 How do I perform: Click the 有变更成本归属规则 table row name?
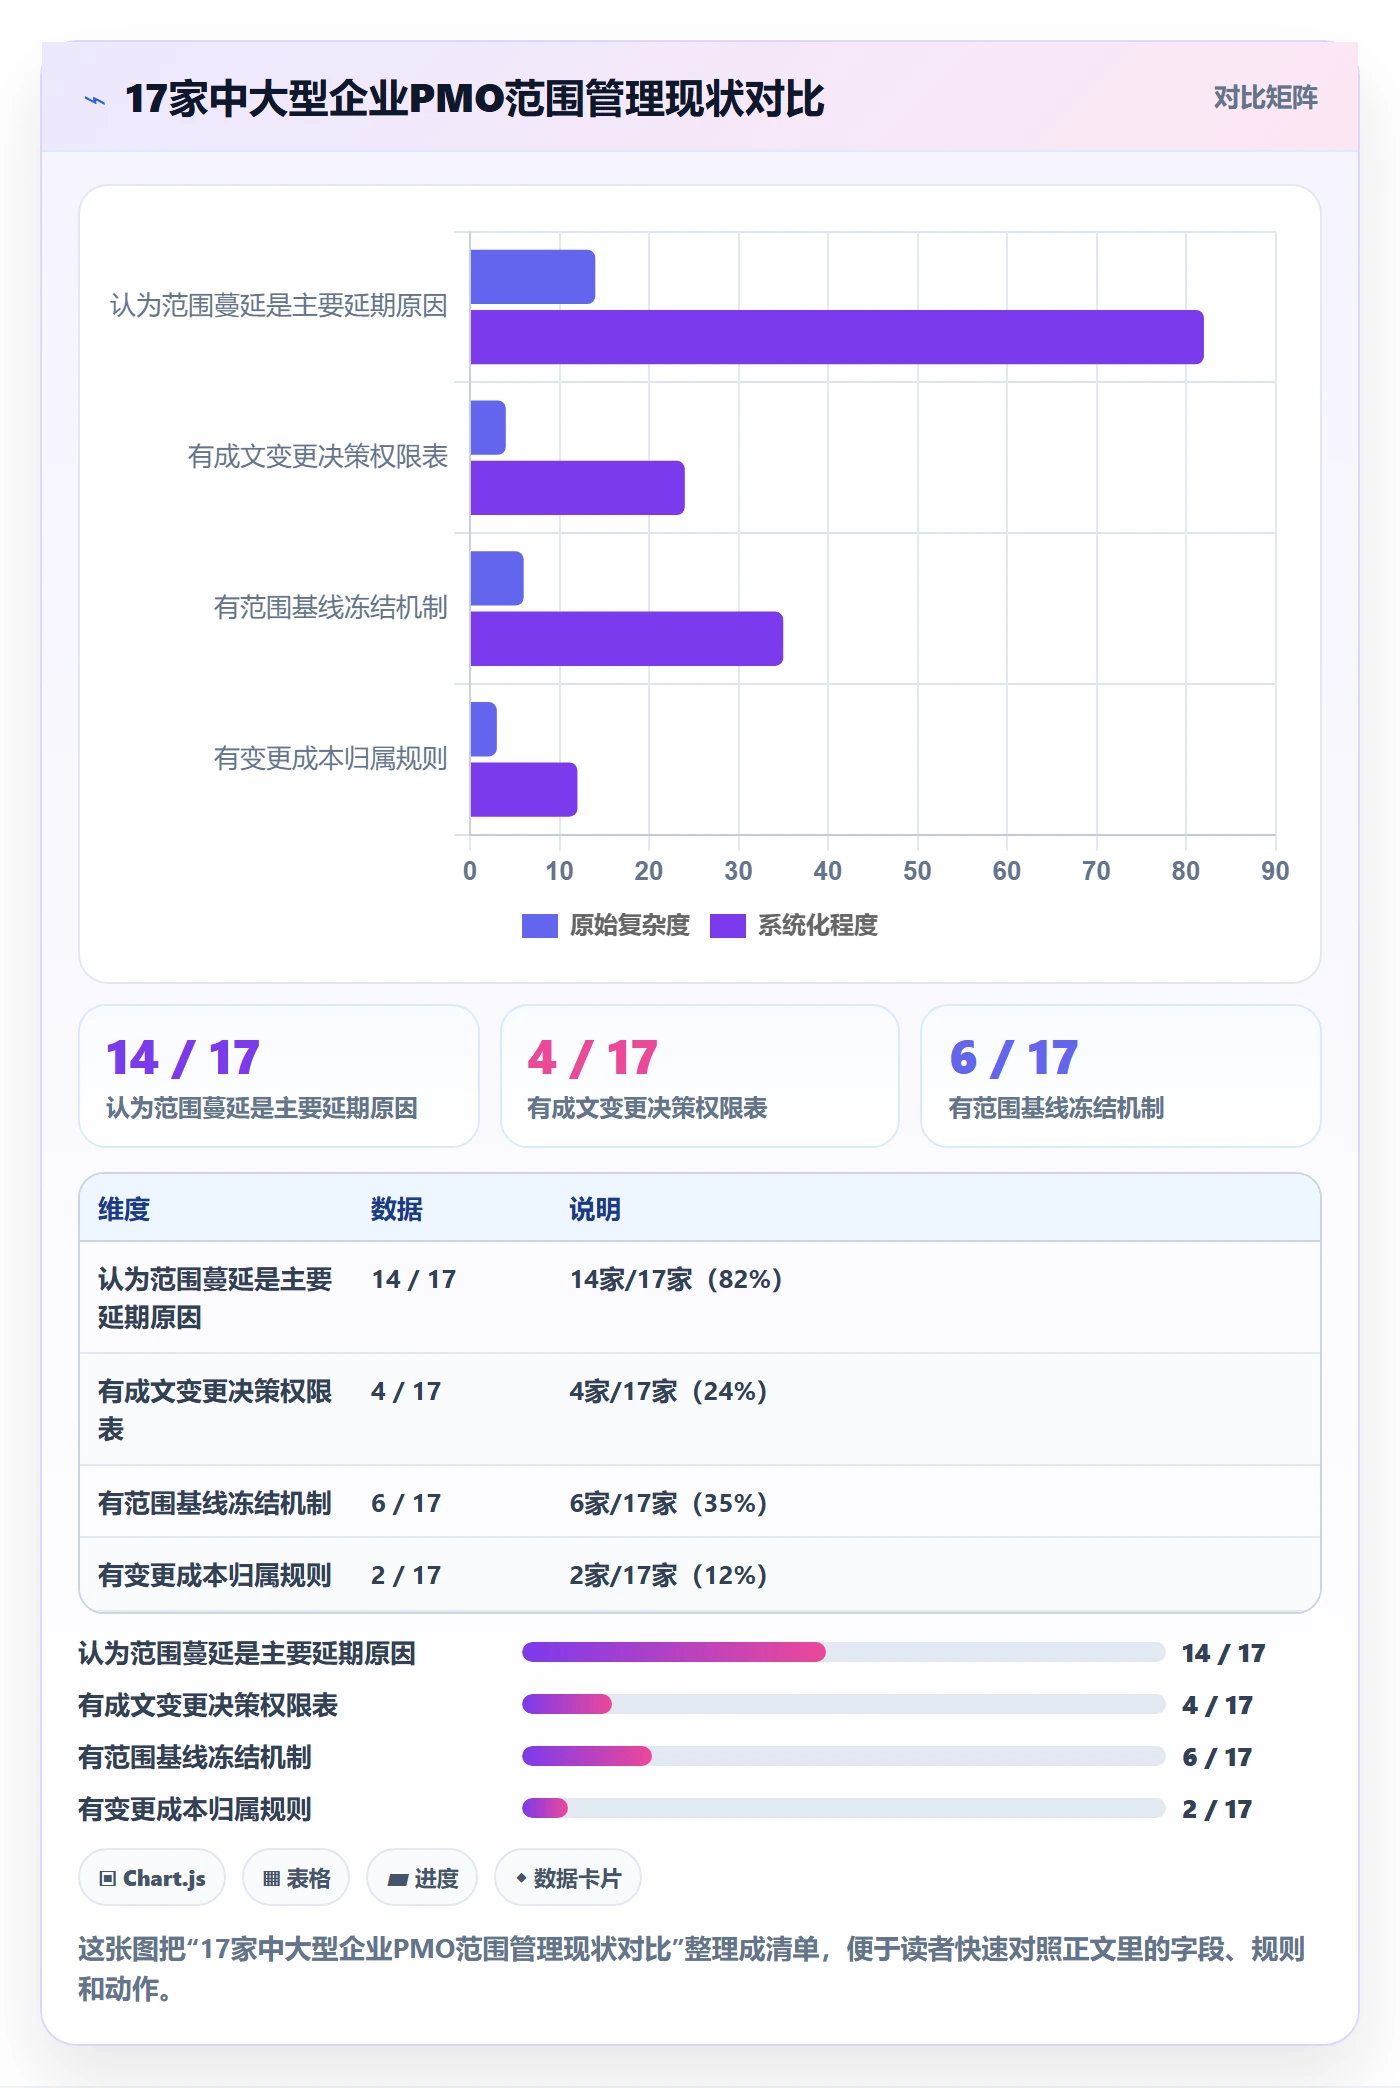[x=215, y=1575]
